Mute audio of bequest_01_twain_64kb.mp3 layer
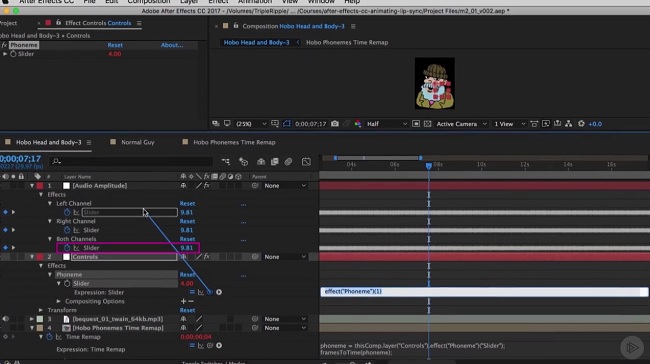 pyautogui.click(x=5, y=319)
